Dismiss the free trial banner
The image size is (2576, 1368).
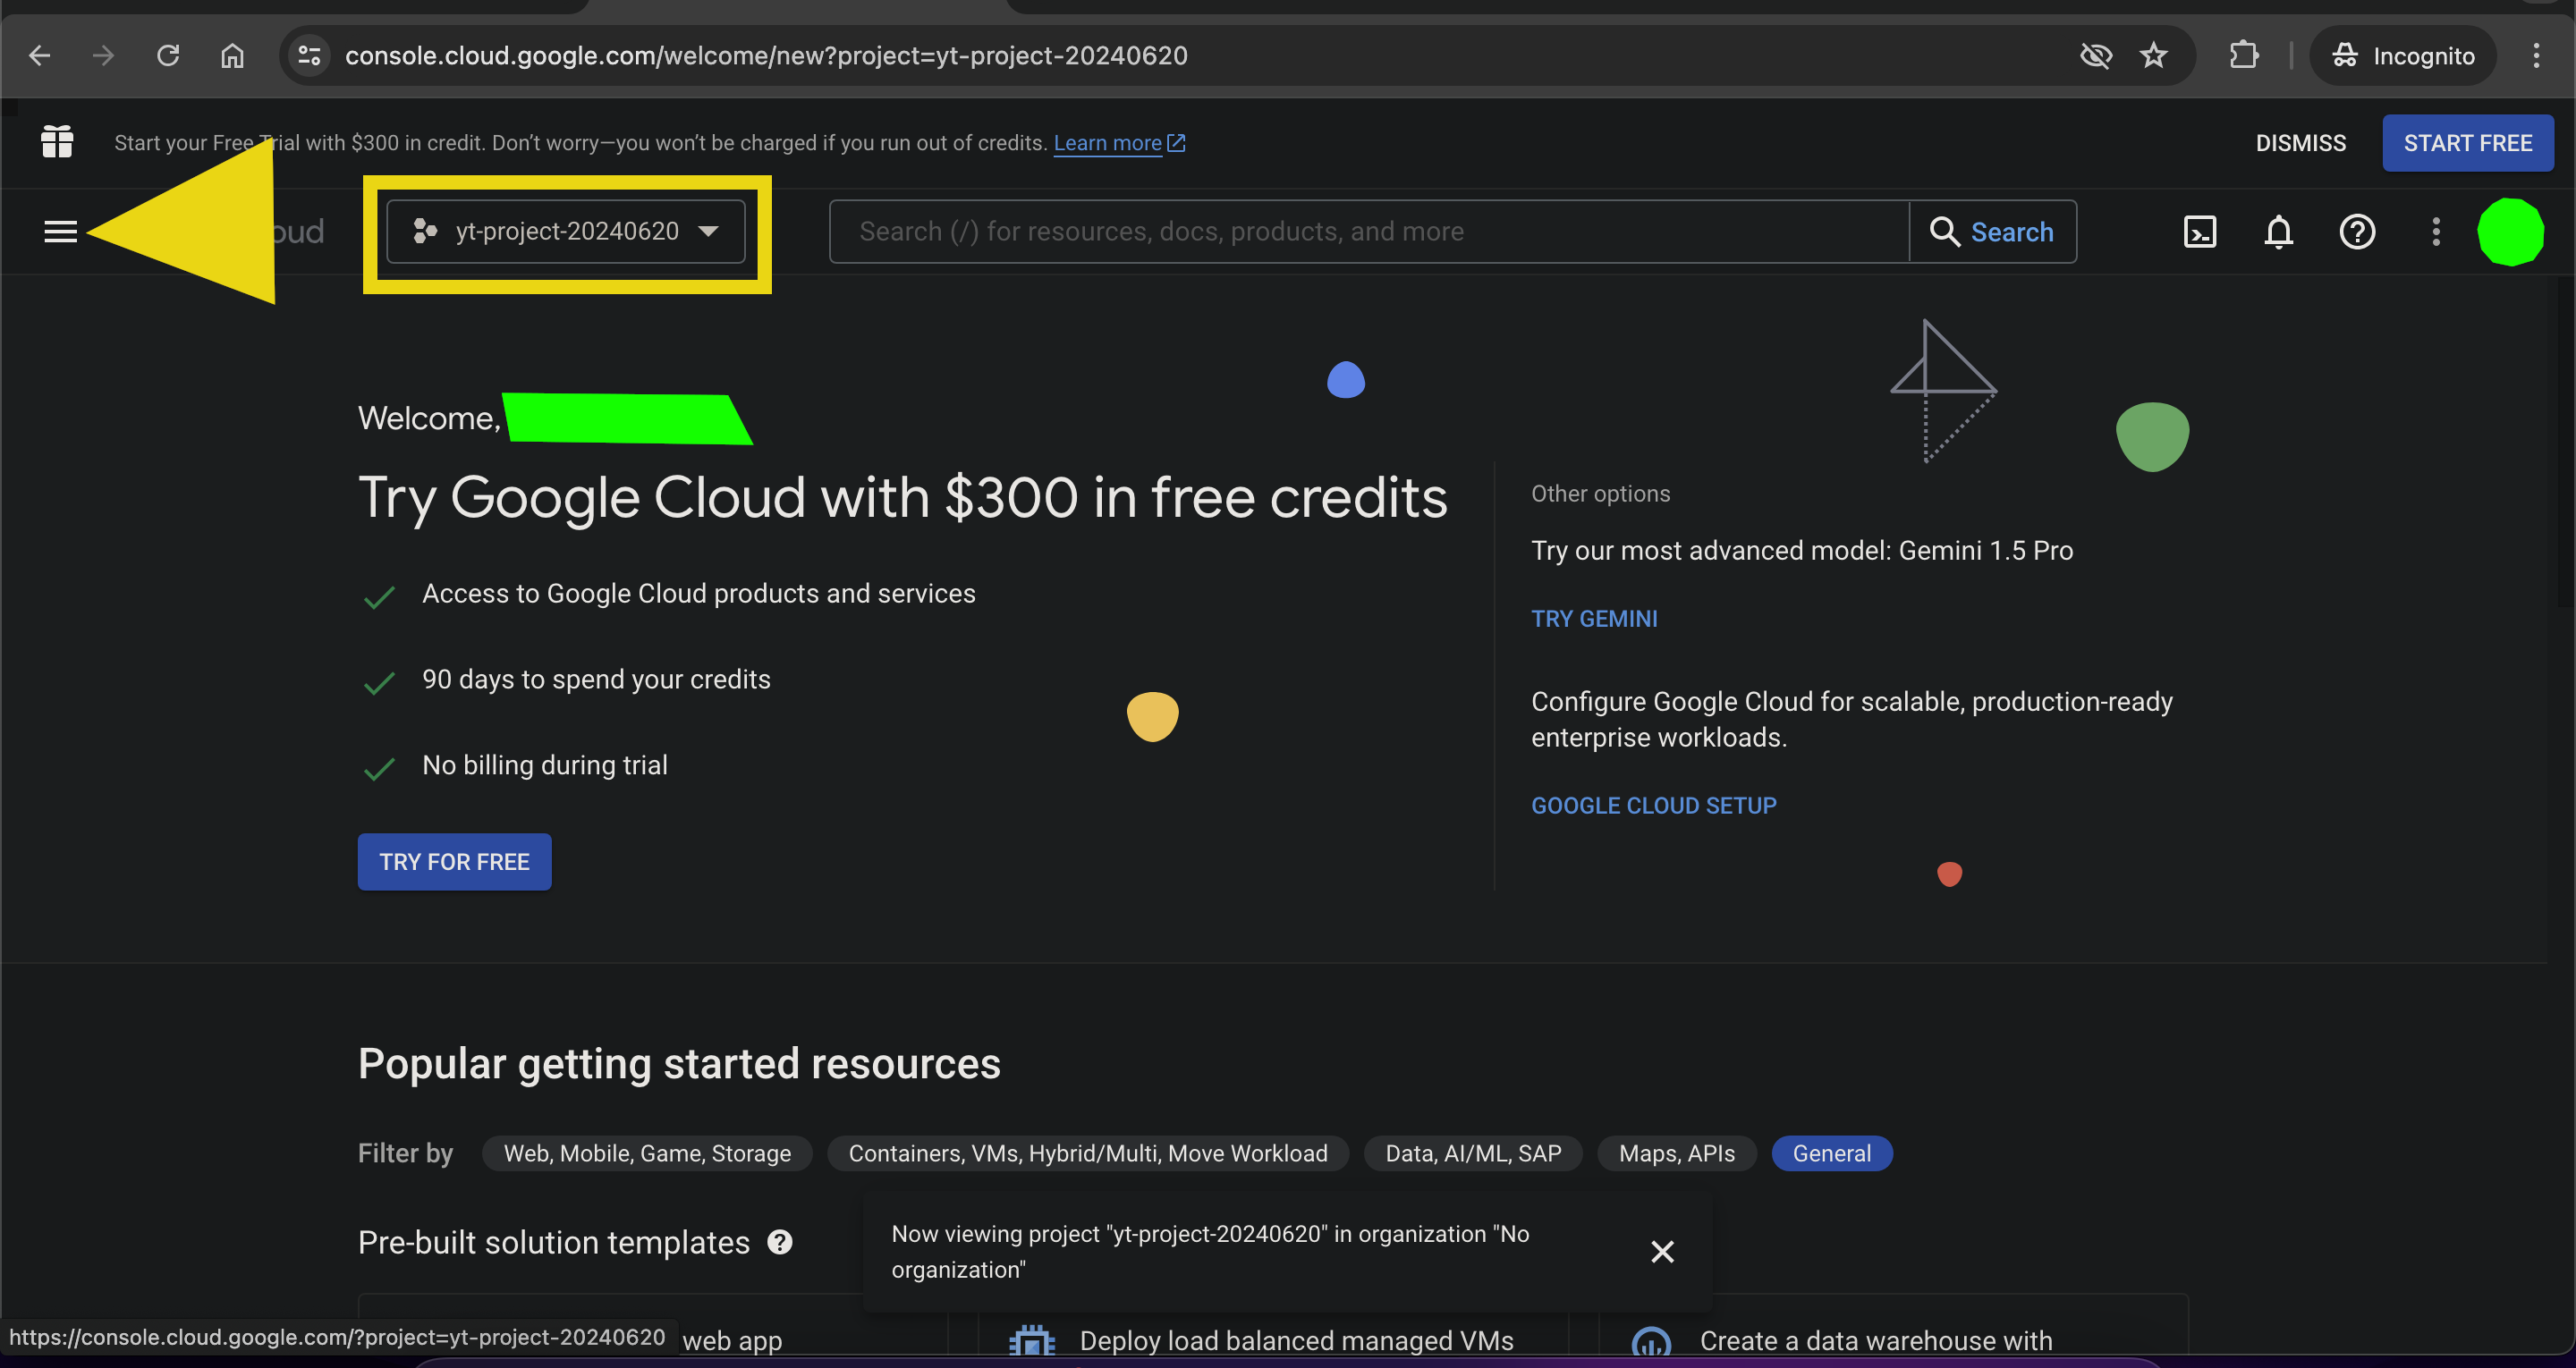pyautogui.click(x=2300, y=143)
